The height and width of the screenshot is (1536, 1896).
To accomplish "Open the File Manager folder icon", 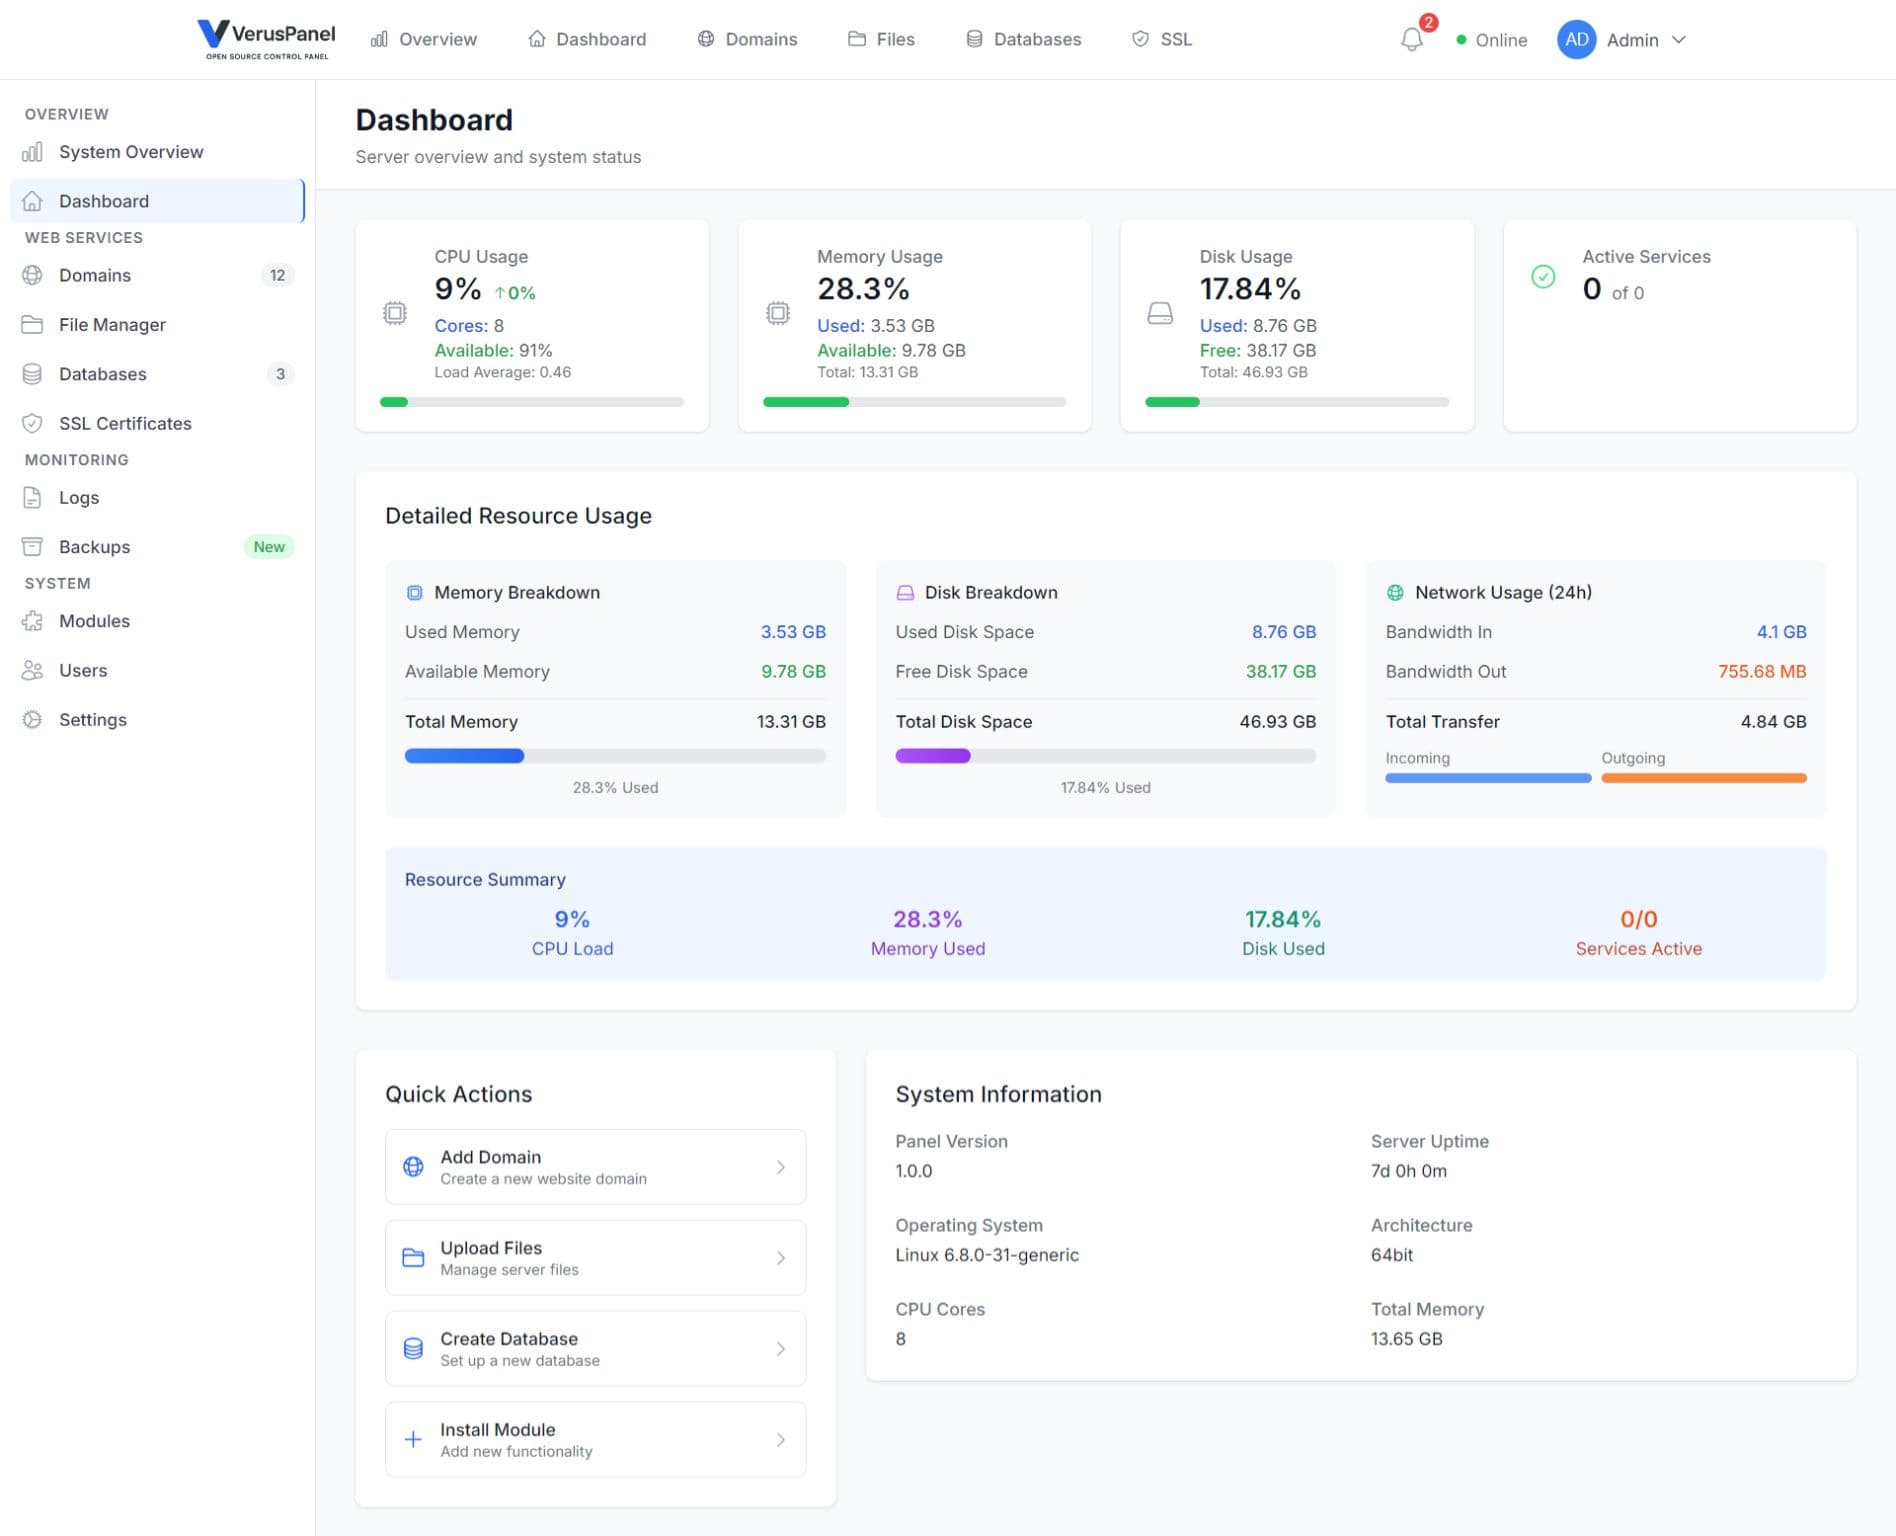I will (33, 324).
